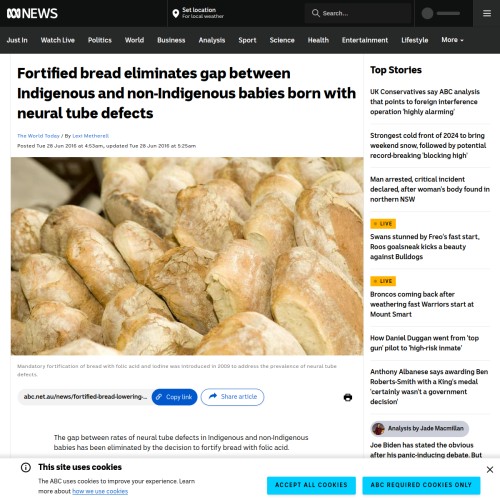Click the cookie info circle icon

click(26, 467)
